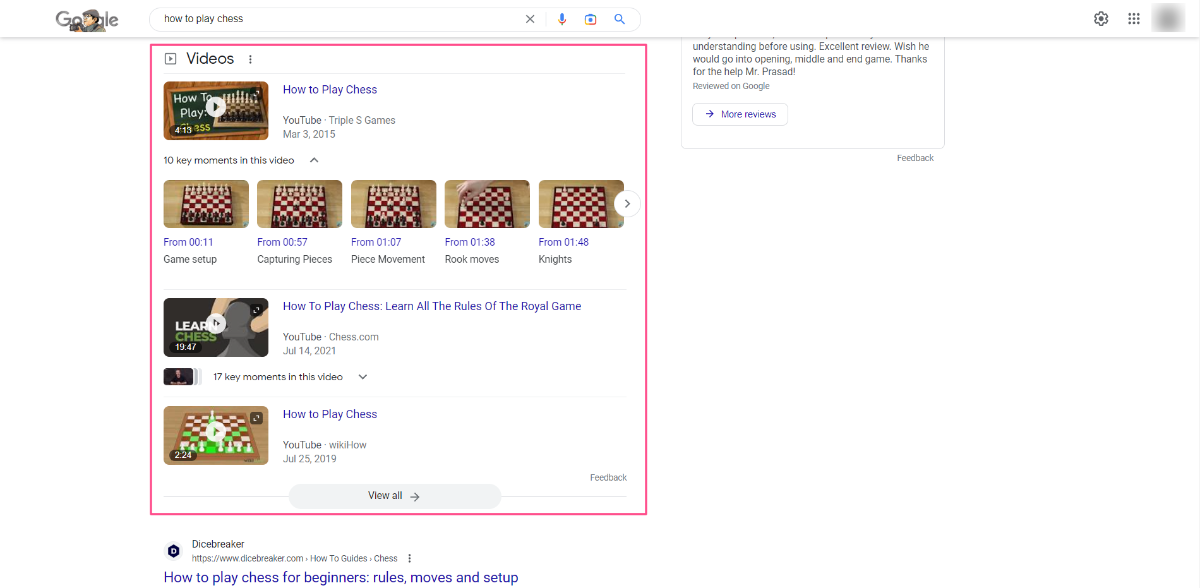Click the Jul 25, 2019 date
This screenshot has height=588, width=1200.
click(x=309, y=459)
